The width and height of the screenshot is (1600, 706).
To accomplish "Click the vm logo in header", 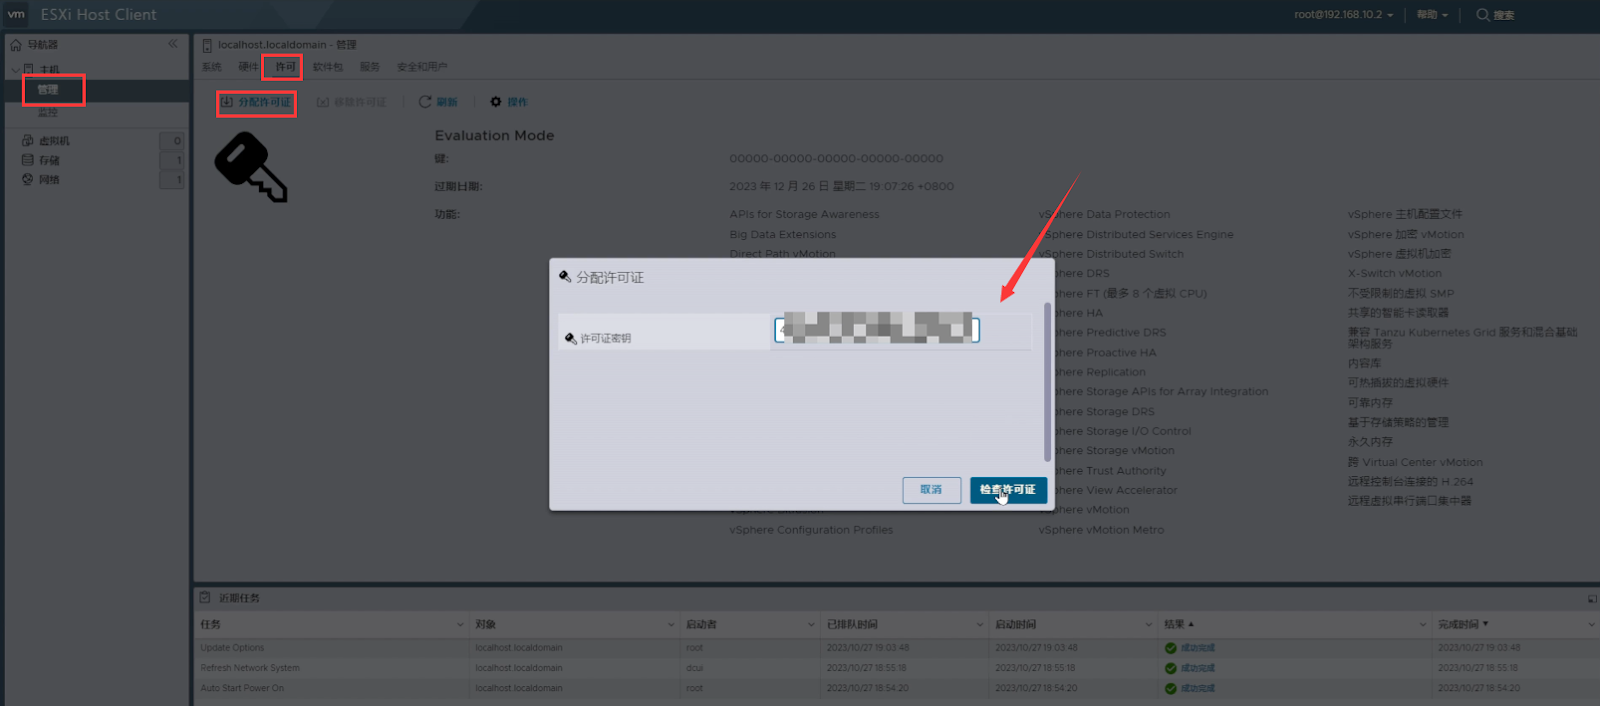I will tap(16, 14).
